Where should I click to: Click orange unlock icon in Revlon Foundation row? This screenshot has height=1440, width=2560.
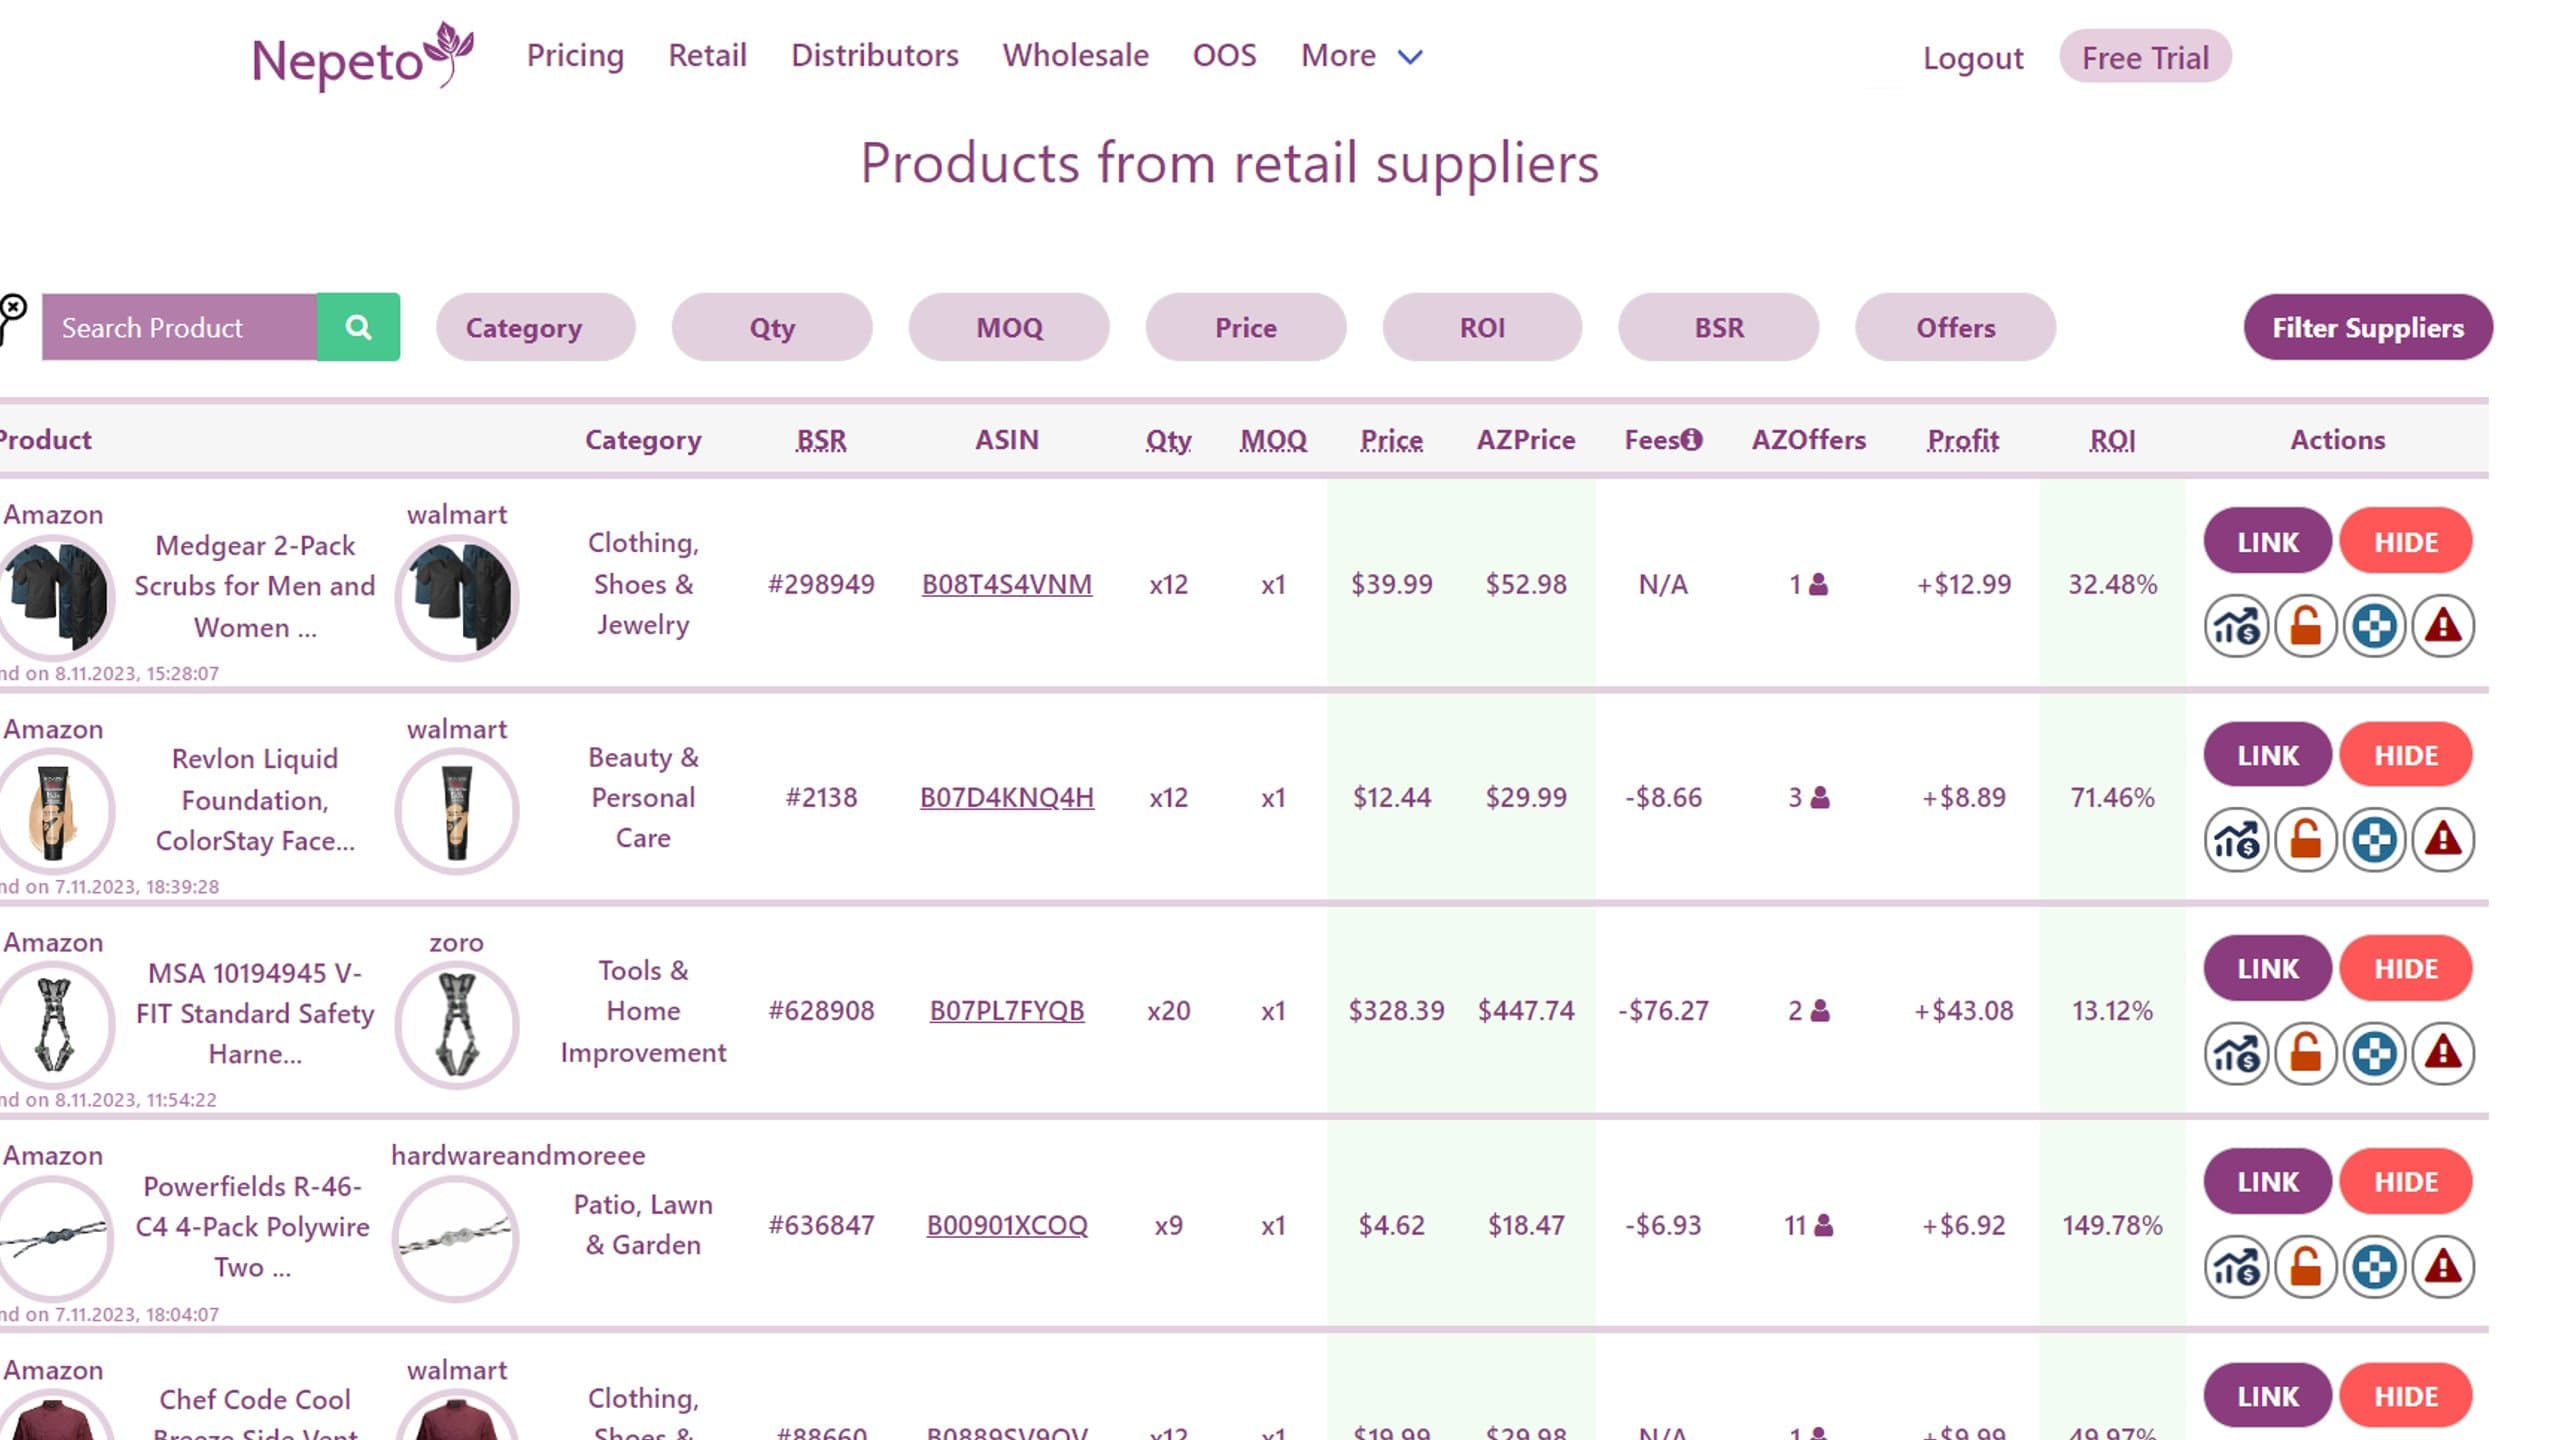(2305, 840)
